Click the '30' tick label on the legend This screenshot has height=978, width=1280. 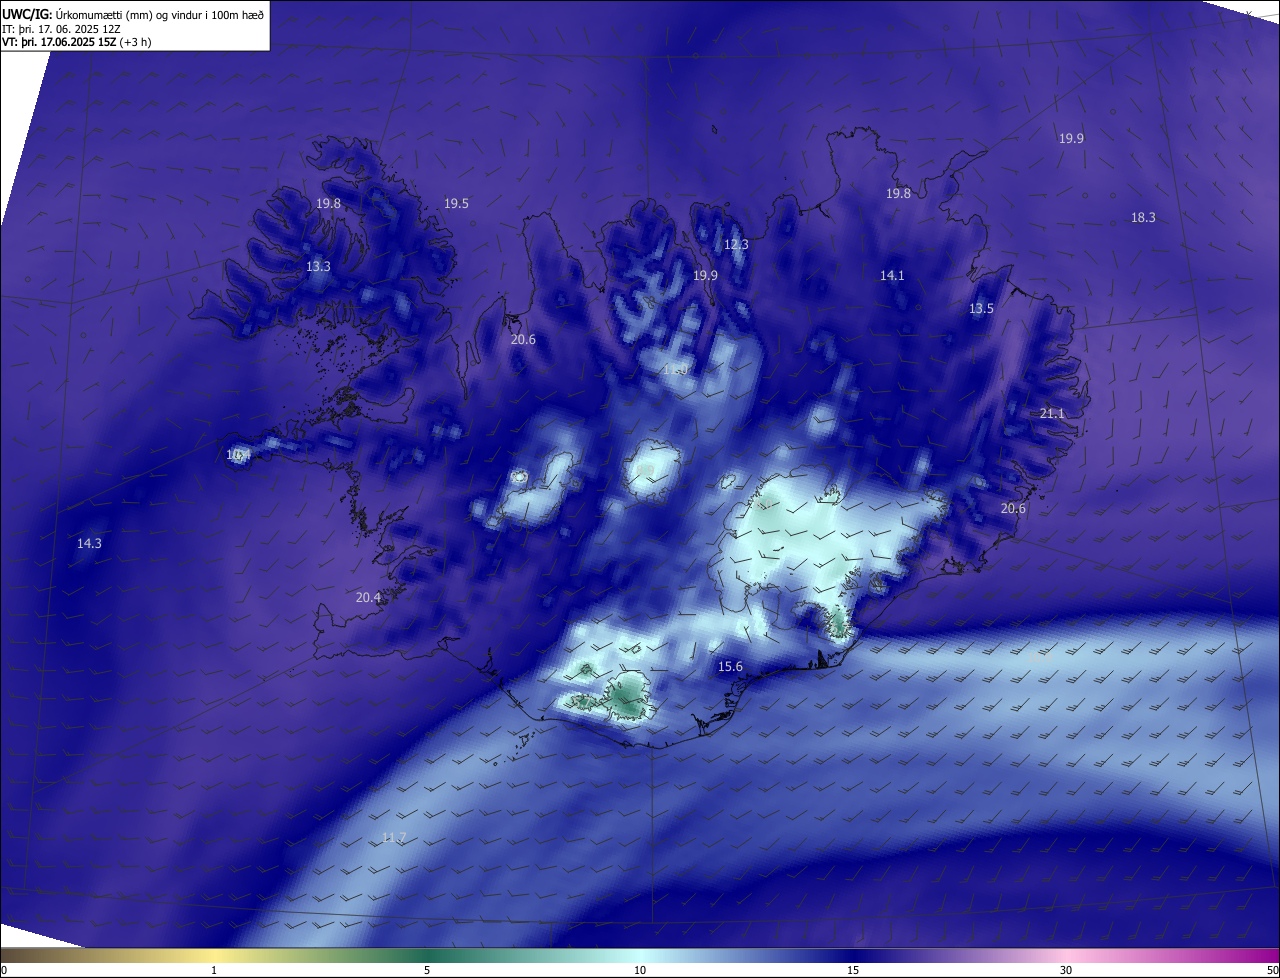coord(1066,970)
